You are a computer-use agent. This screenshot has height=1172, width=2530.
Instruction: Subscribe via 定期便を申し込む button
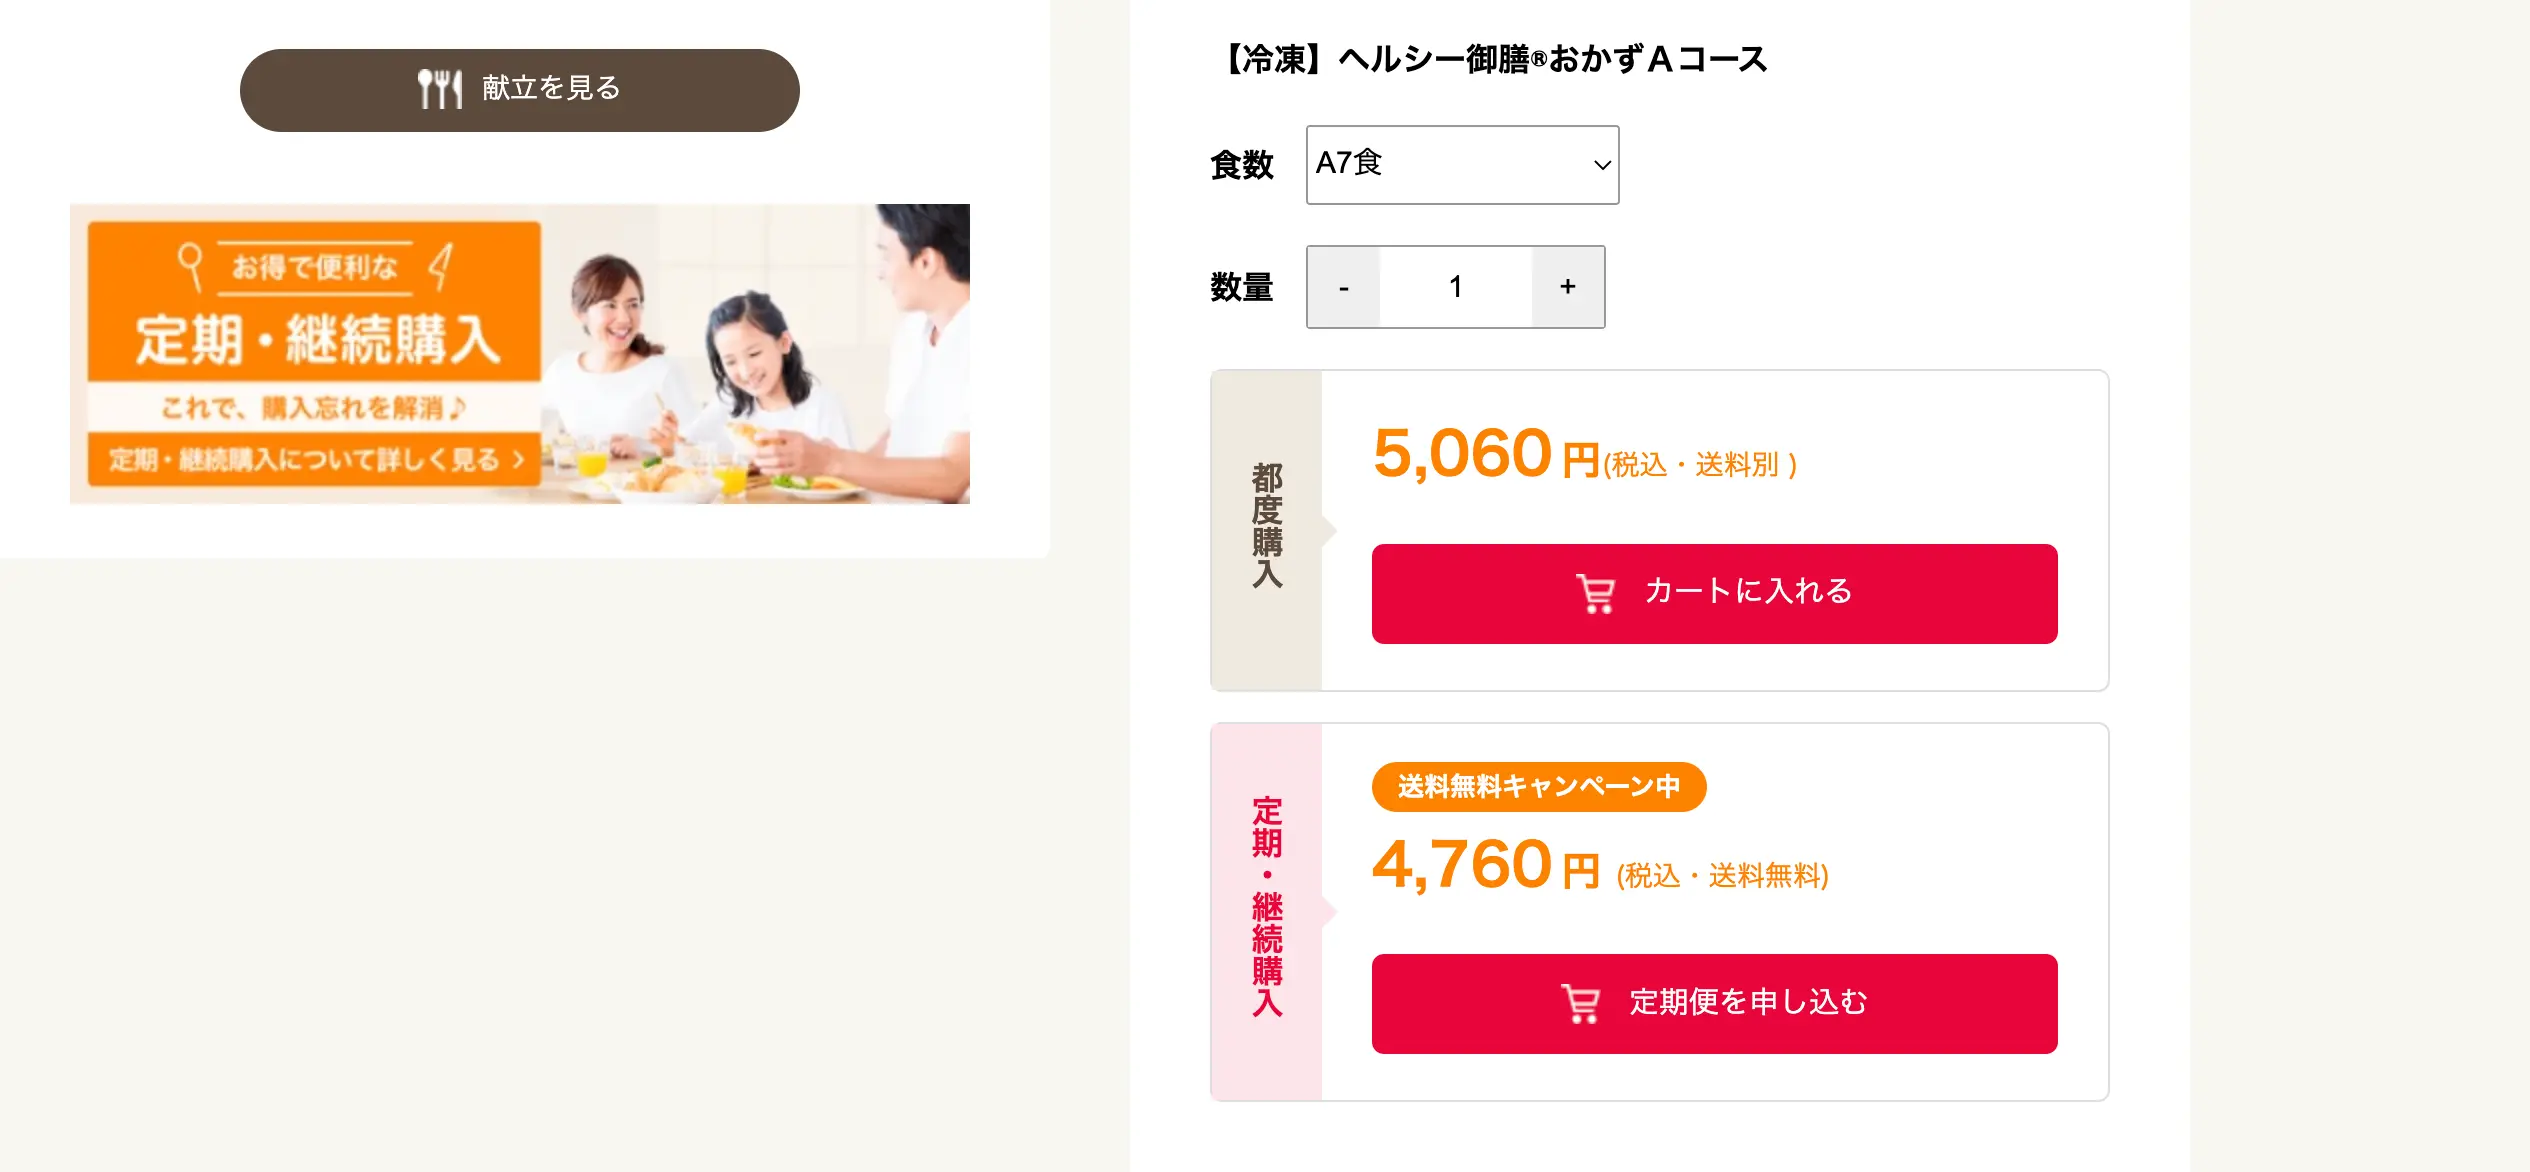coord(1714,1003)
